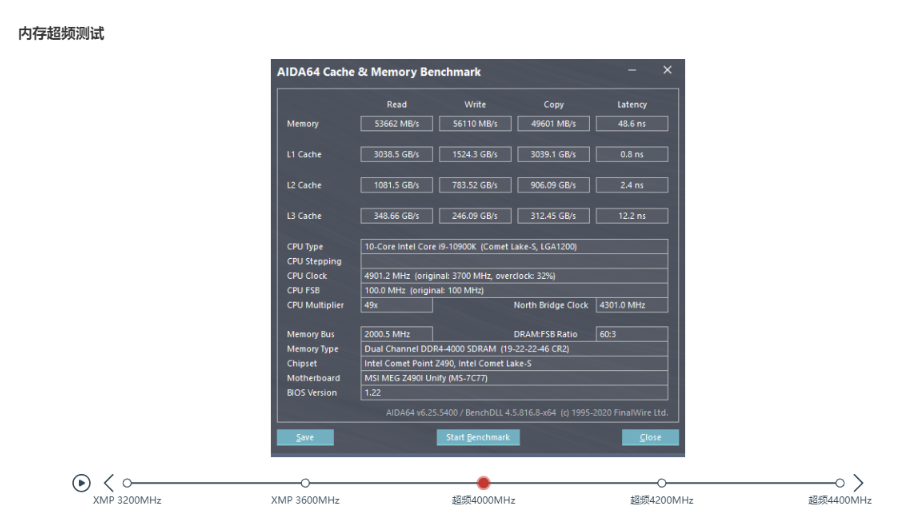The height and width of the screenshot is (524, 918).
Task: Click DRAM:FSB Ratio 60:3 field
Action: coord(632,334)
